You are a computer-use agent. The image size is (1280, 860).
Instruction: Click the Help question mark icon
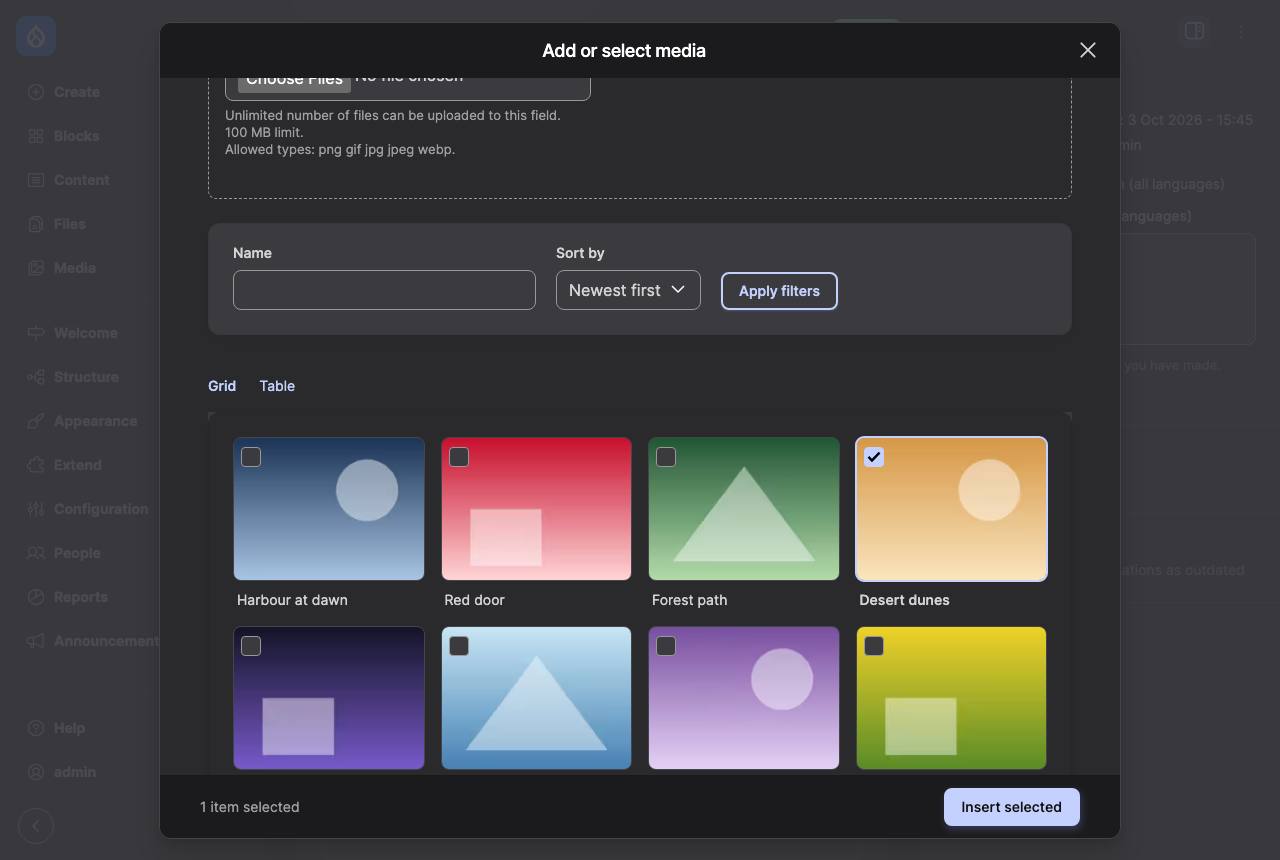pos(36,728)
